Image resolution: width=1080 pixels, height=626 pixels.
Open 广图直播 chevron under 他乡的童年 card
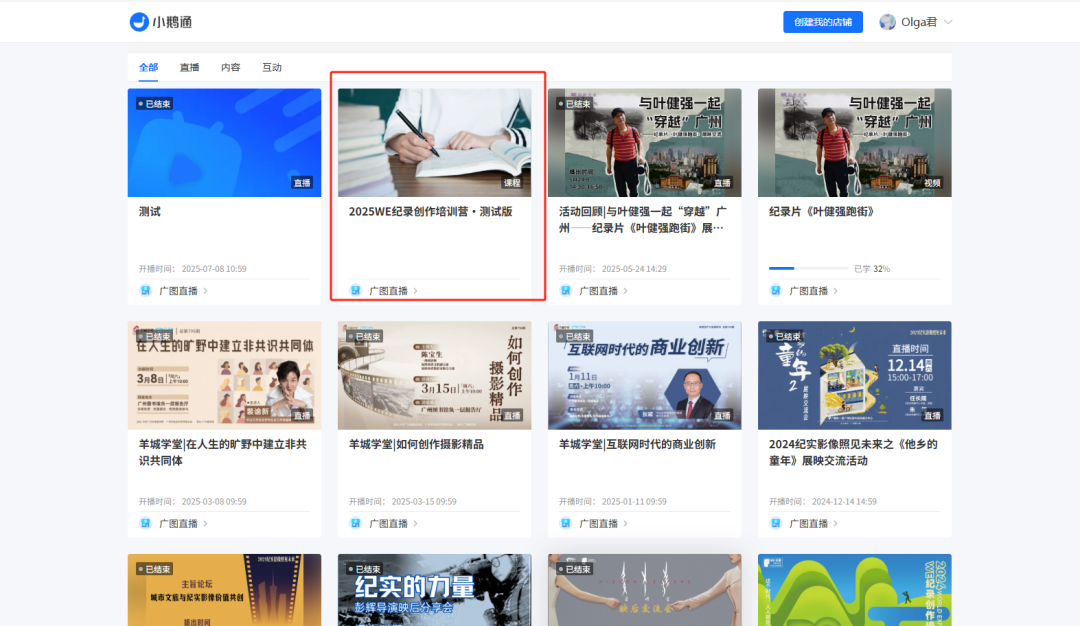pyautogui.click(x=835, y=523)
